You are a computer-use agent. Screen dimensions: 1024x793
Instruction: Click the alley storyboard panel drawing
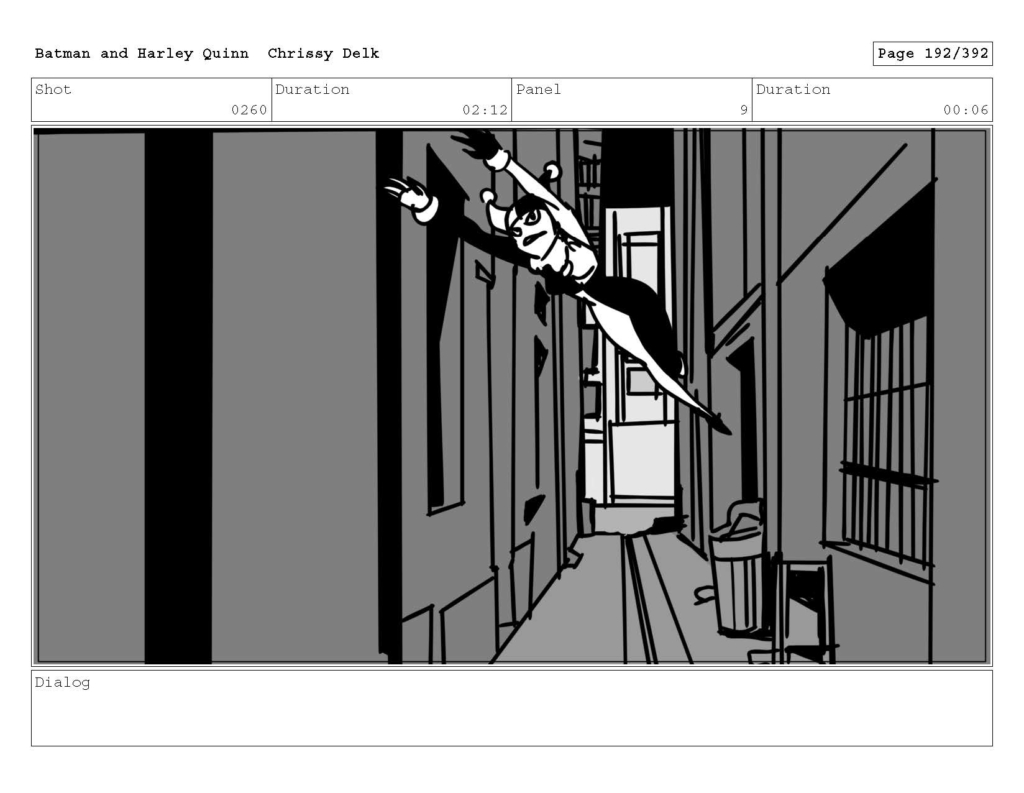(512, 396)
